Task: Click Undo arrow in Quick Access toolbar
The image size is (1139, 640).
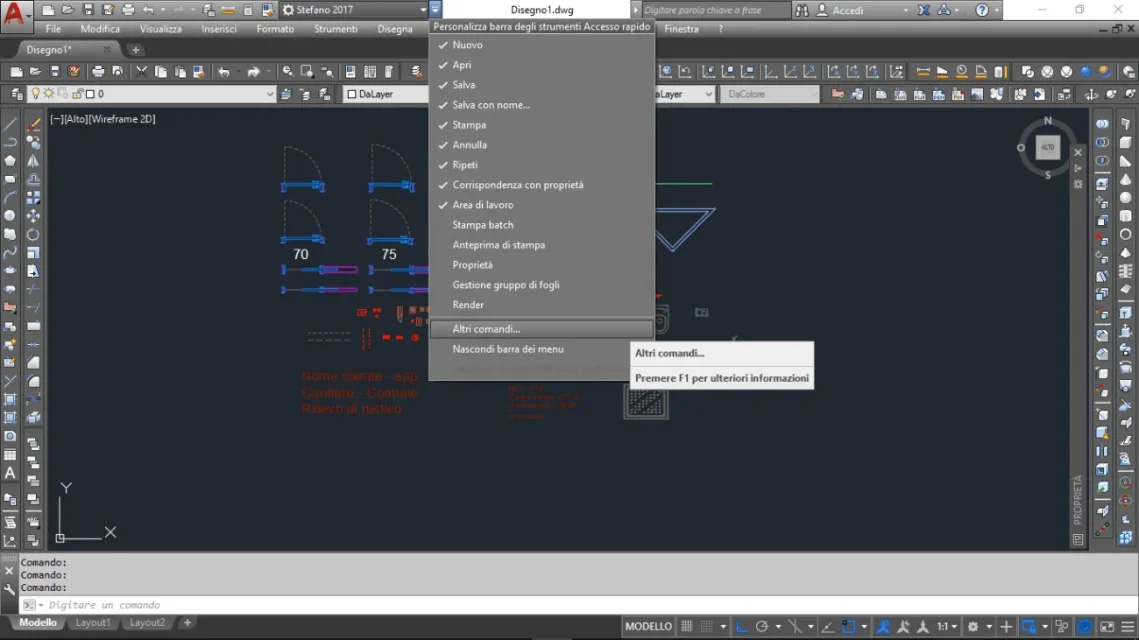Action: click(x=148, y=10)
